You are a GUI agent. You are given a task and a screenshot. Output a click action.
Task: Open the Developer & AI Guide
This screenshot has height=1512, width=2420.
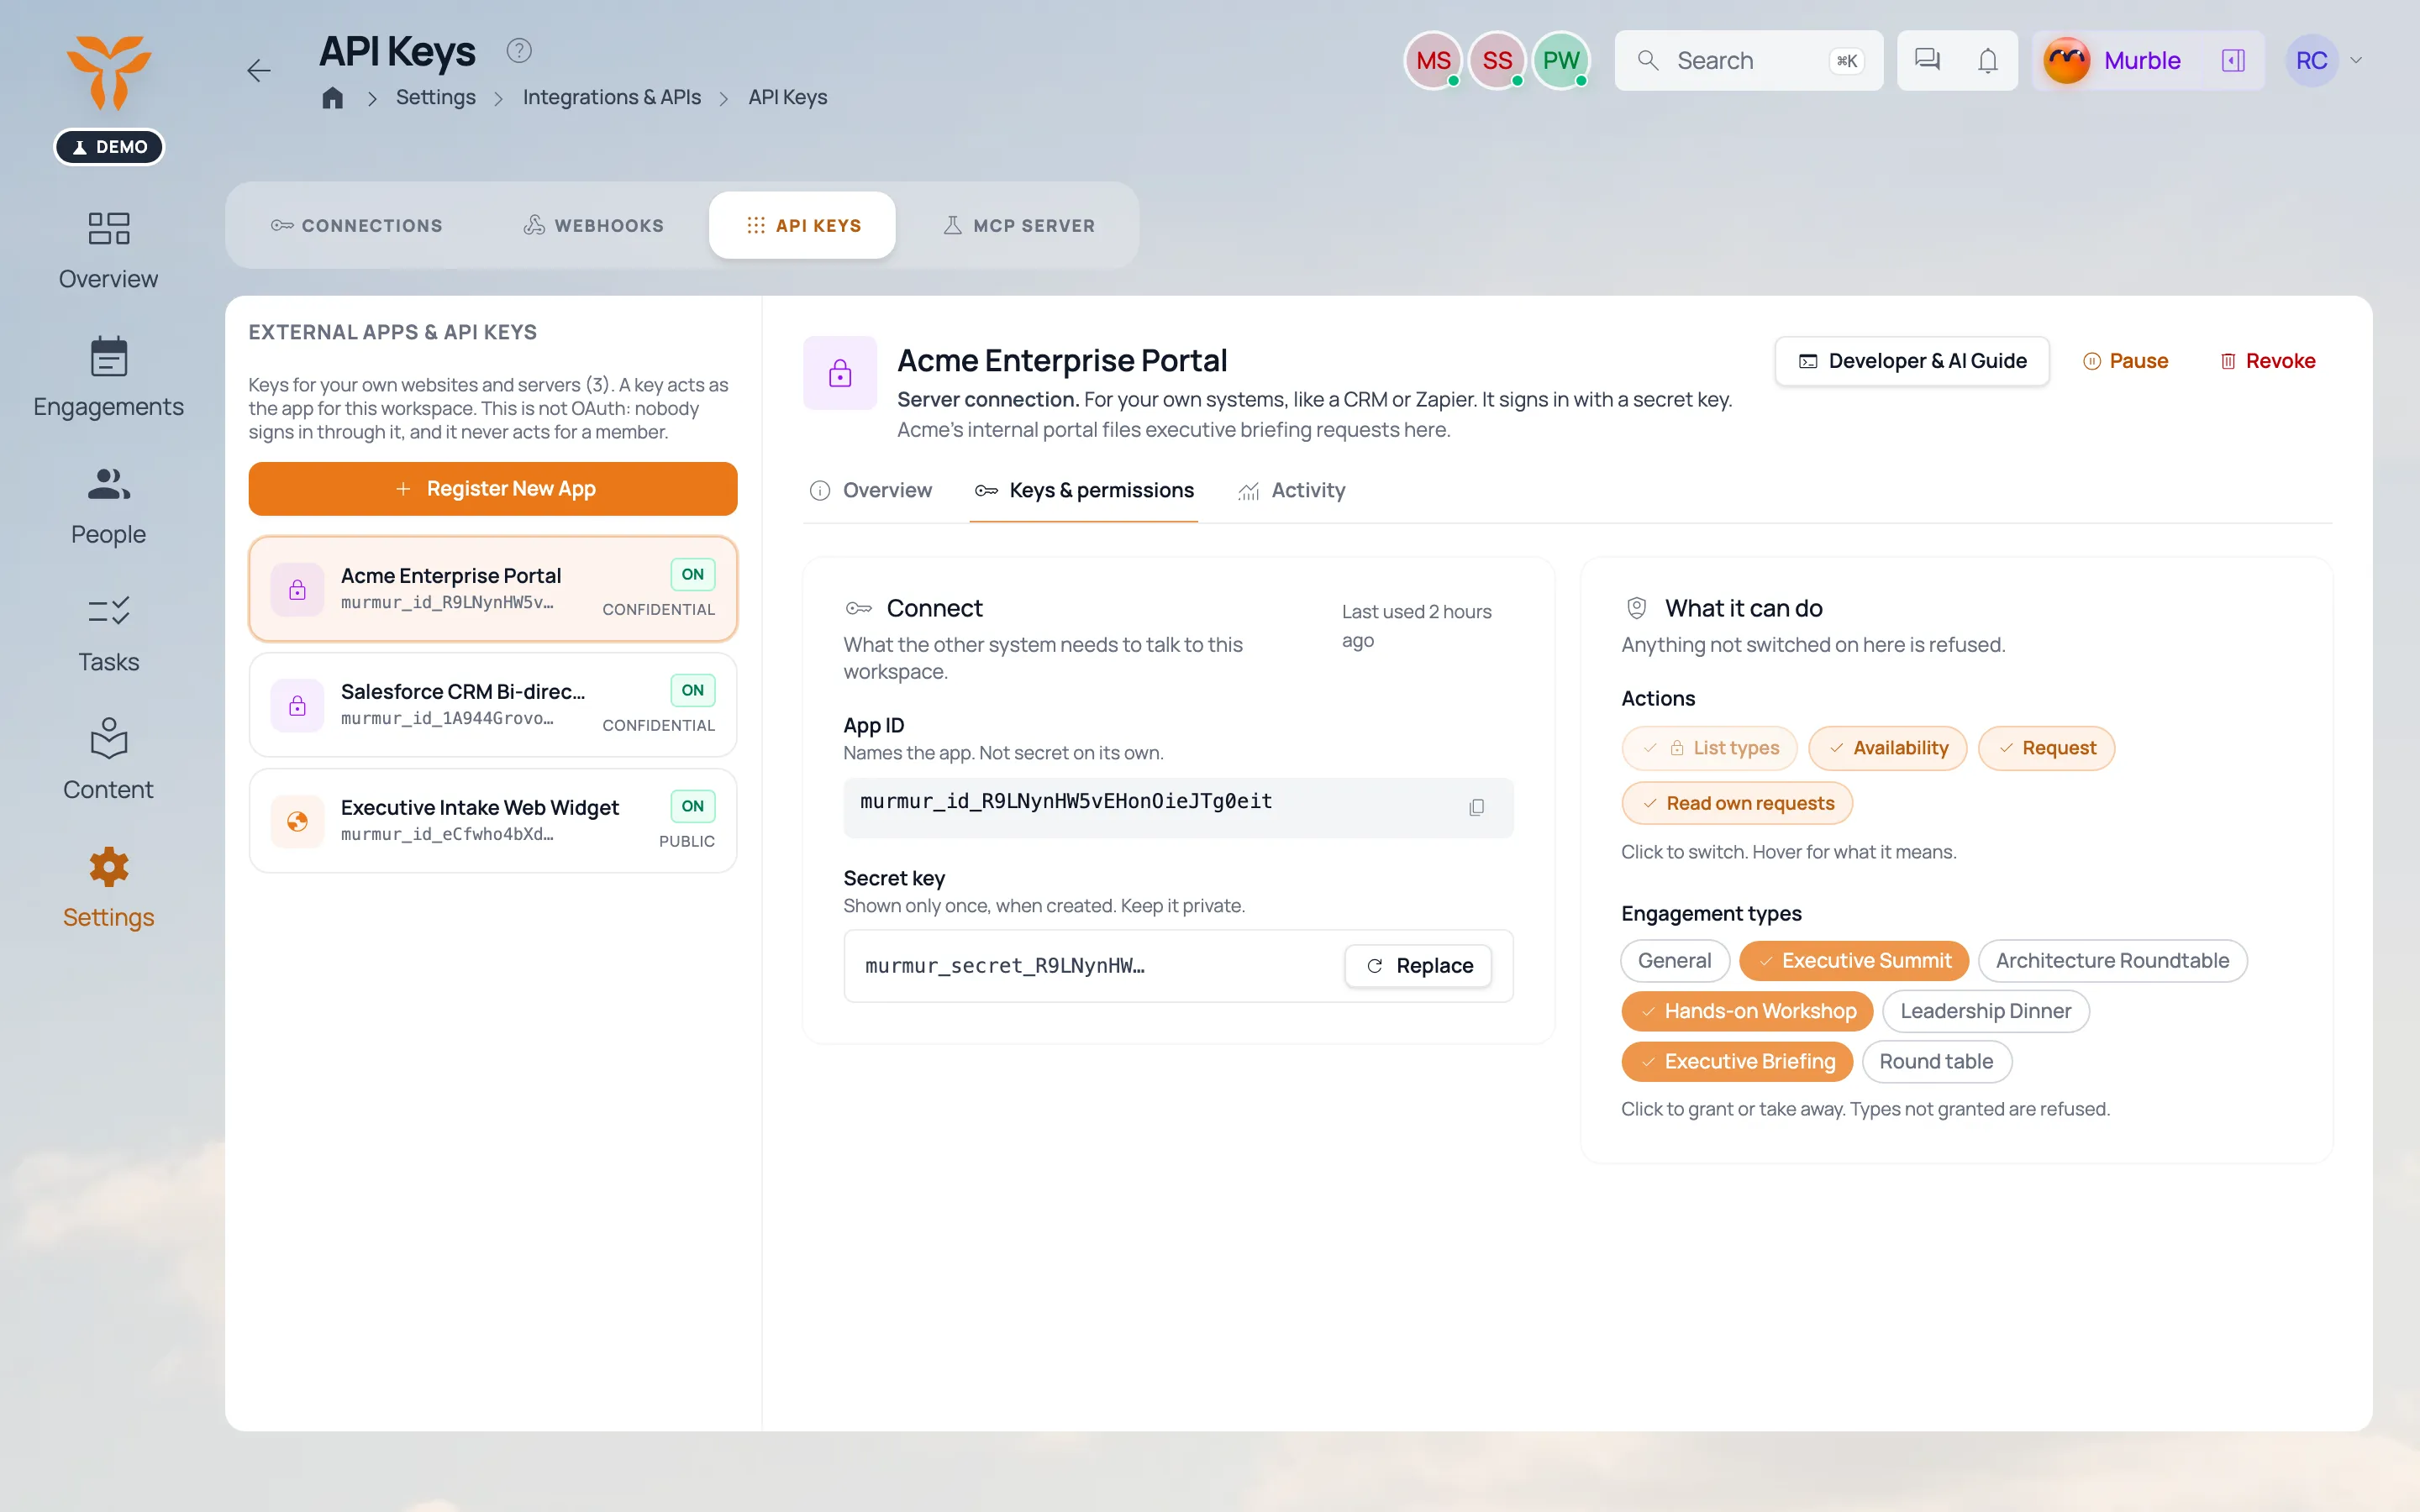click(x=1912, y=361)
